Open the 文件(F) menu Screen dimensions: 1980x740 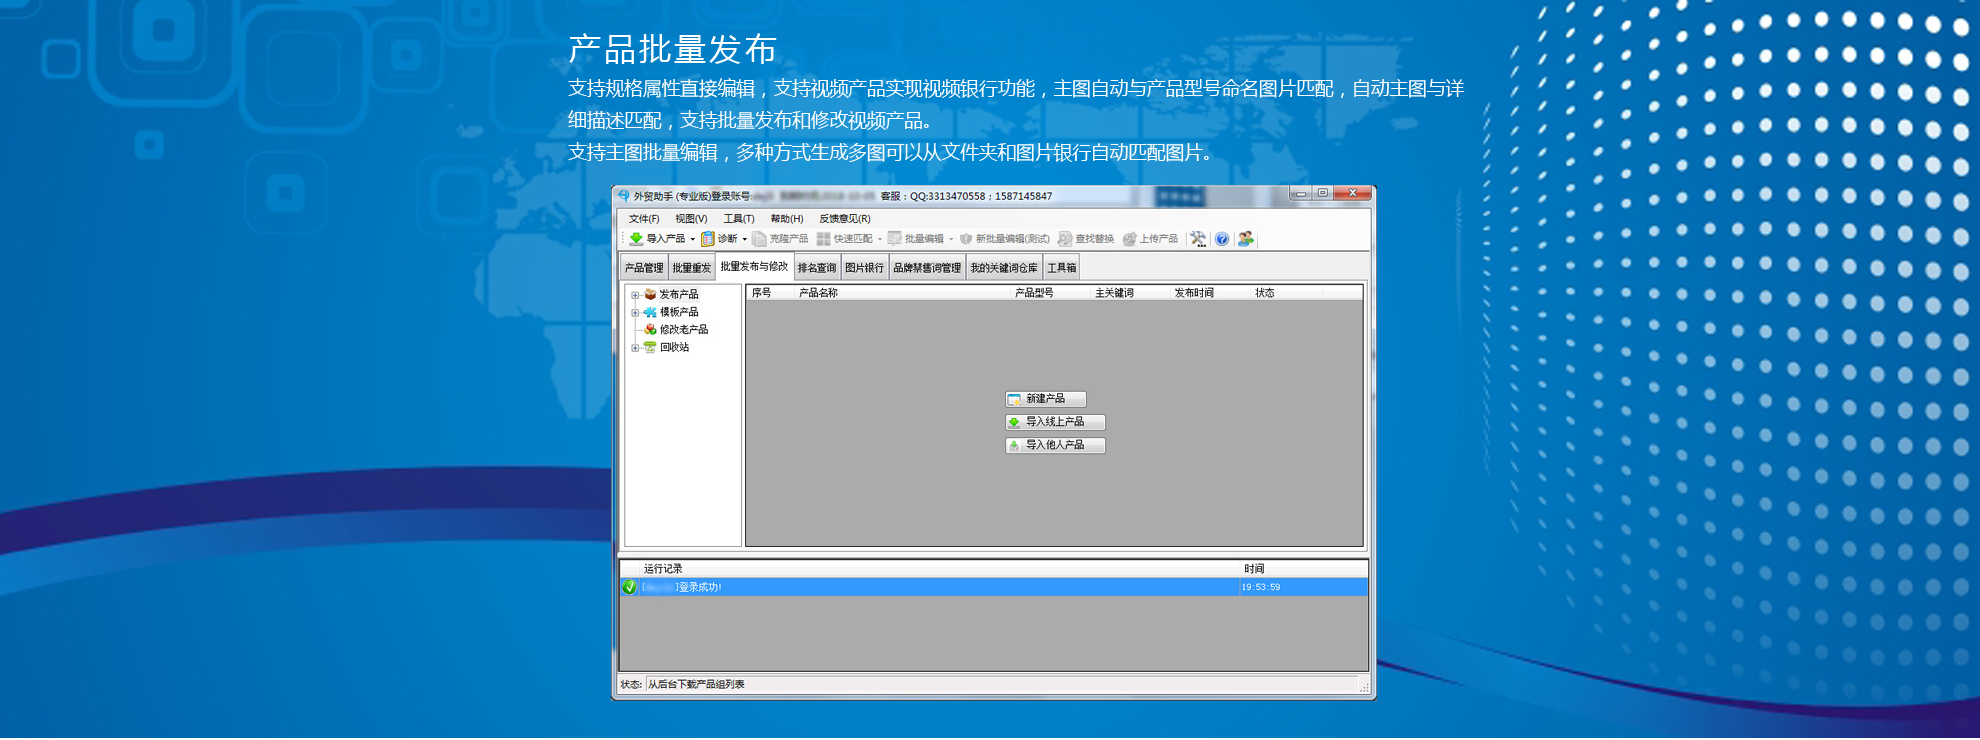point(644,219)
